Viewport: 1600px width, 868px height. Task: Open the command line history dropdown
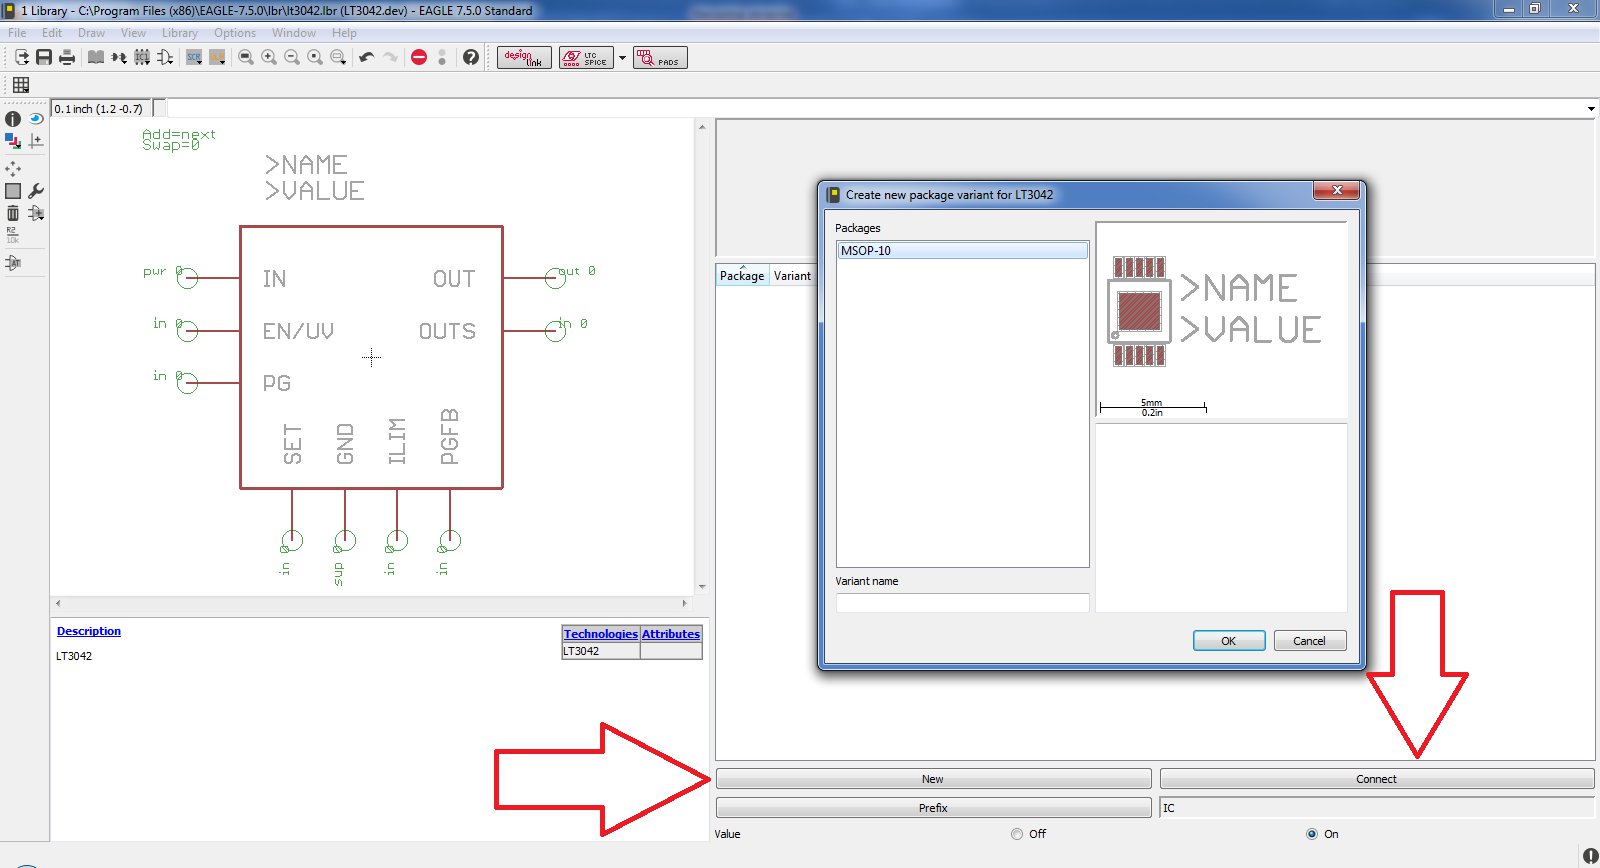tap(1590, 108)
